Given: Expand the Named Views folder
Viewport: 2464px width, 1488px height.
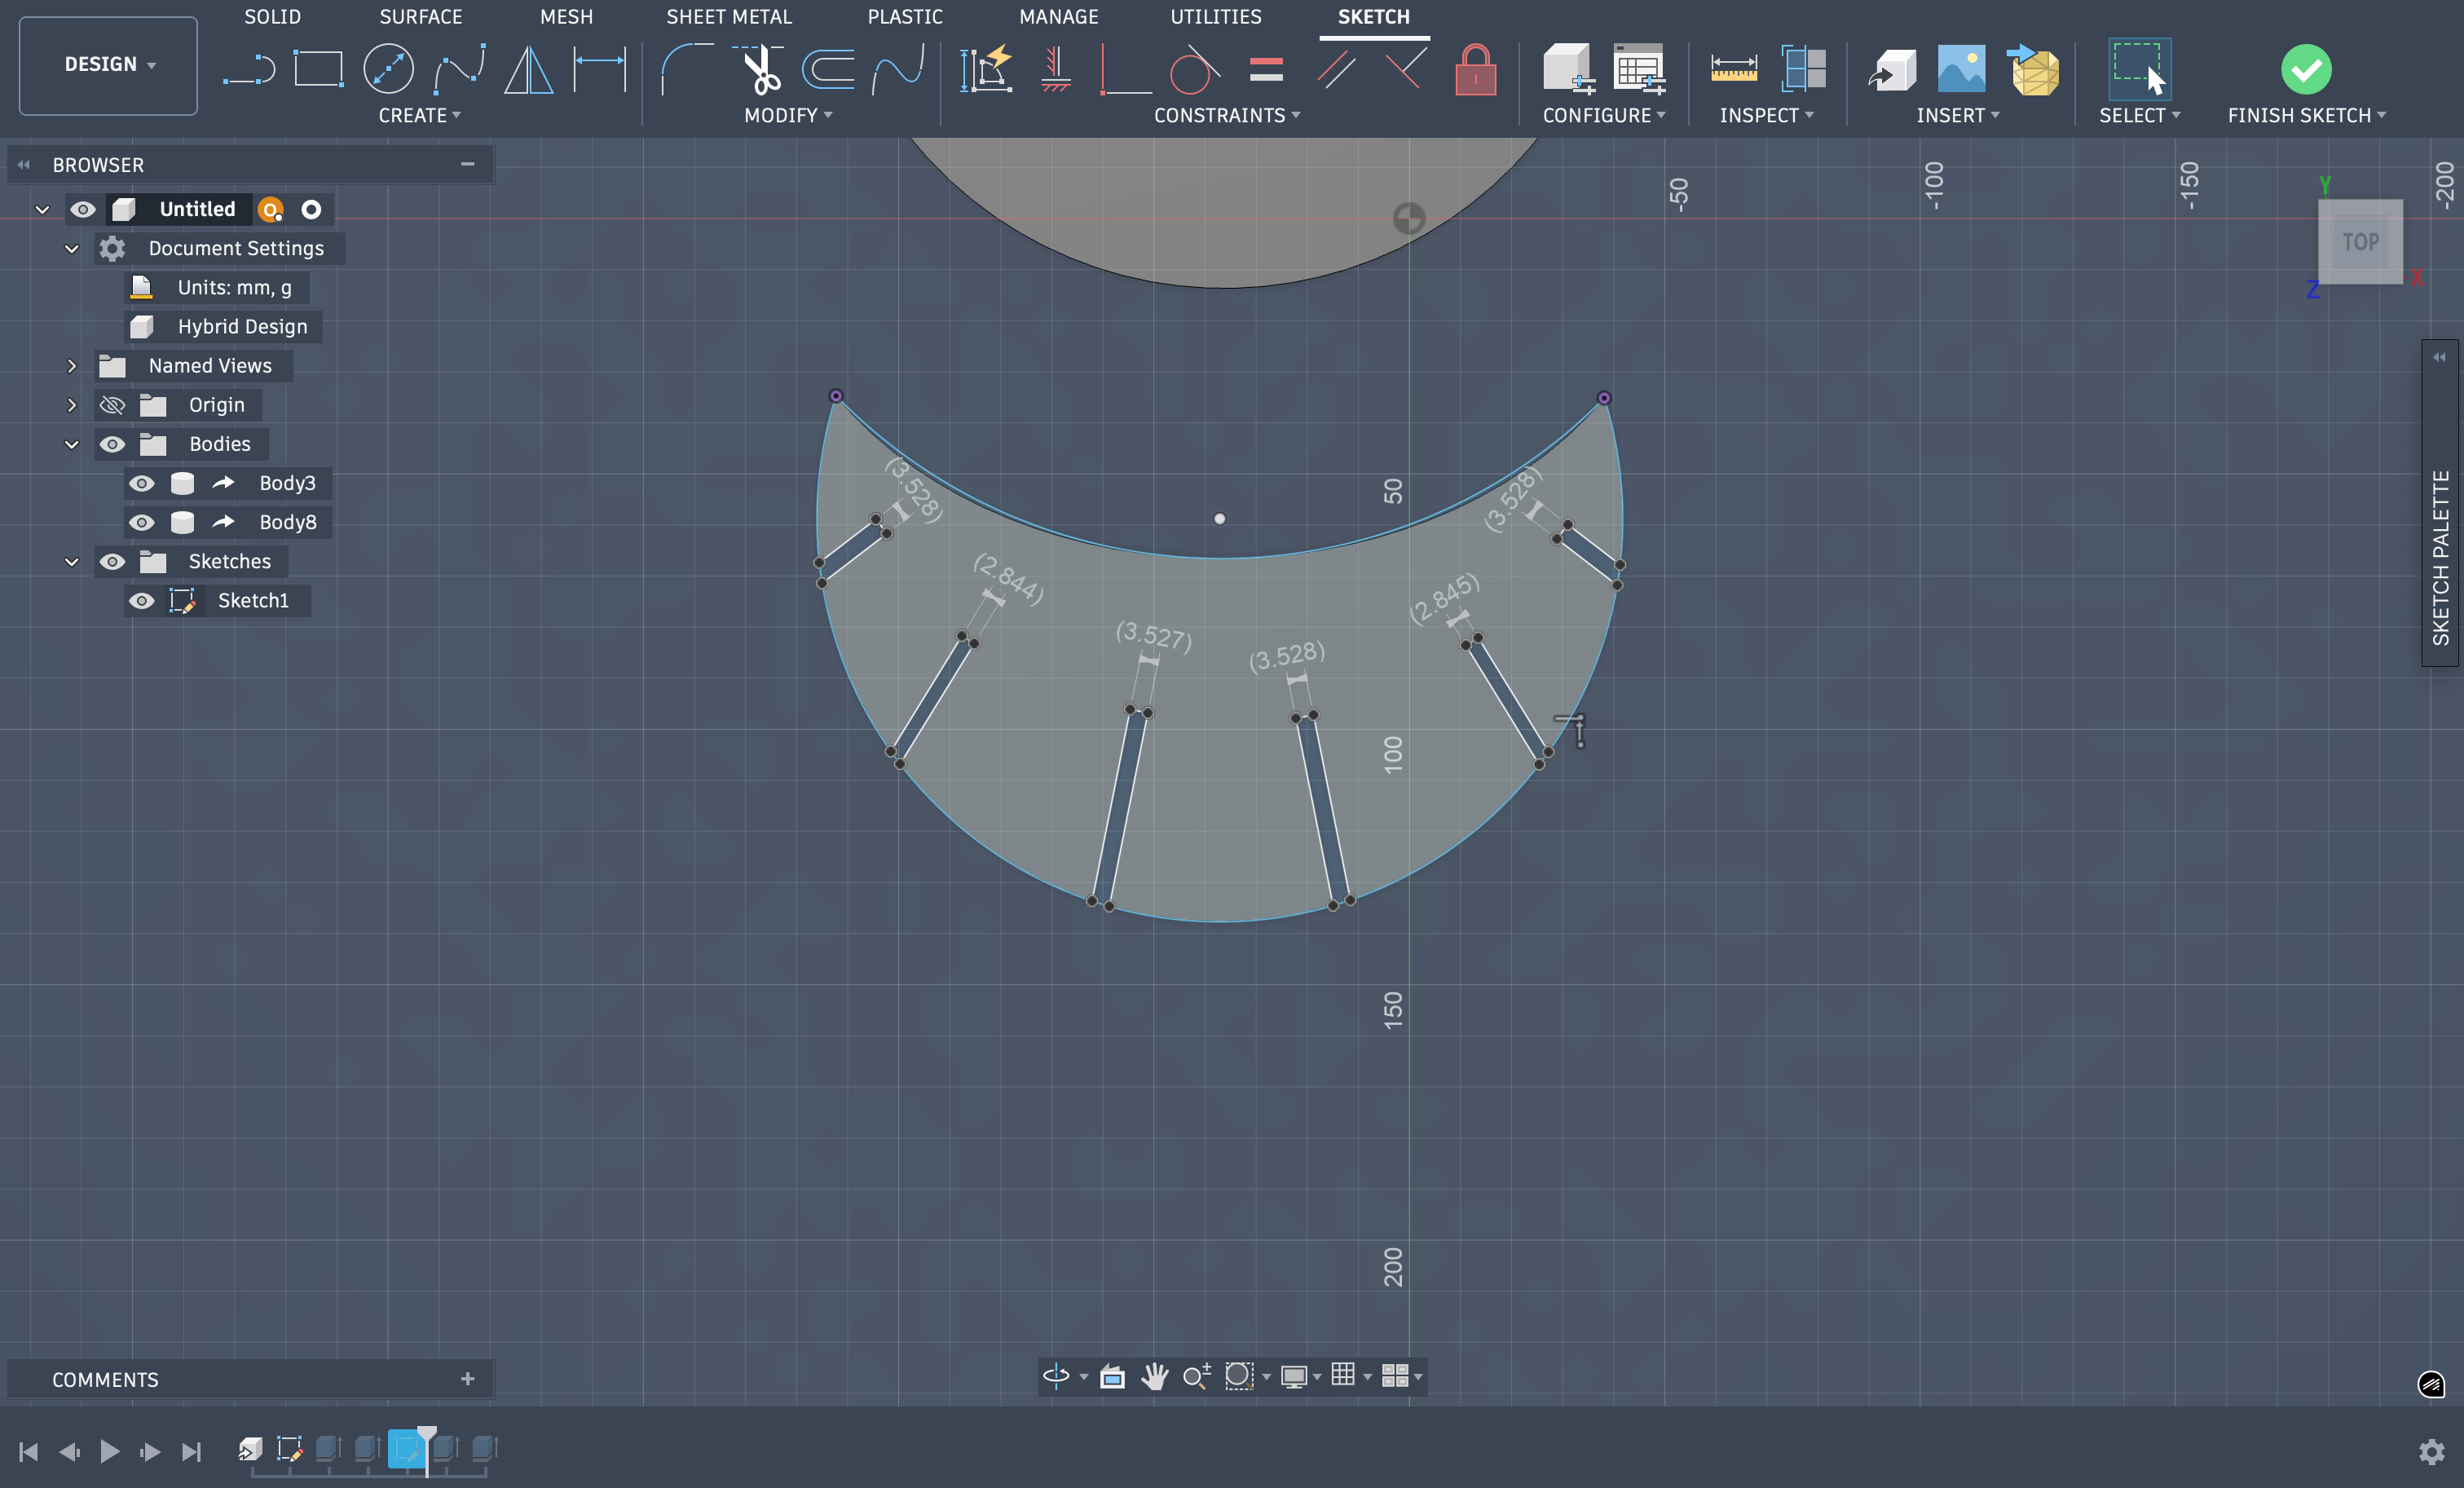Looking at the screenshot, I should tap(71, 366).
